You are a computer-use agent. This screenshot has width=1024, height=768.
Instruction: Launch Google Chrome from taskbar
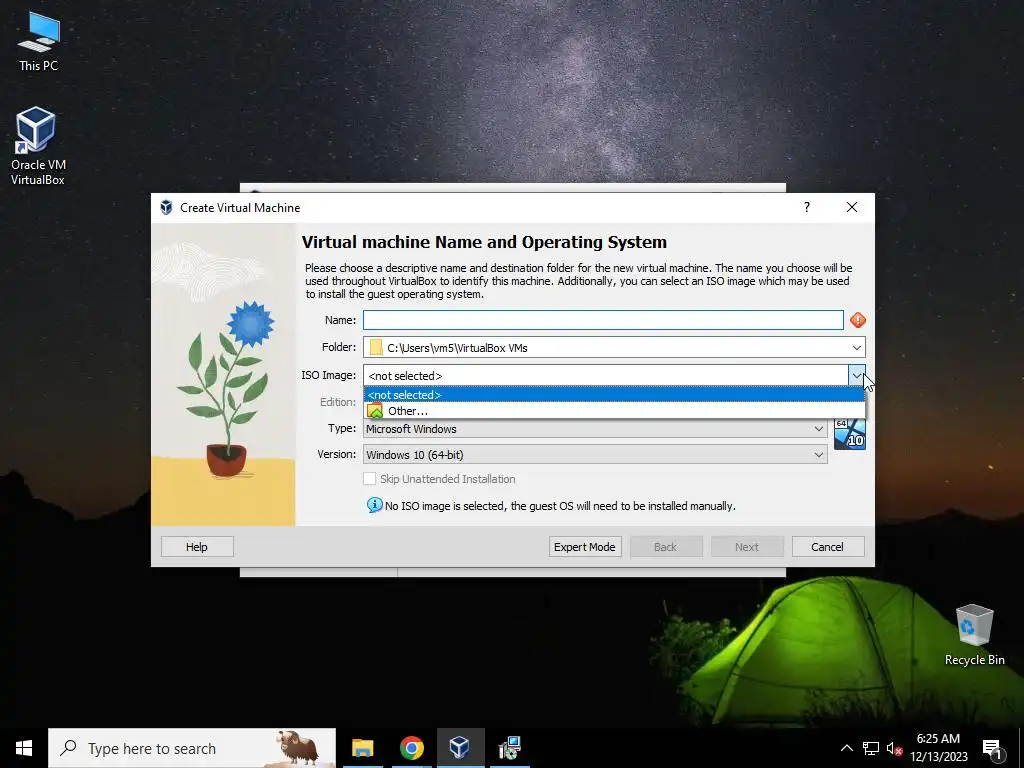[411, 748]
